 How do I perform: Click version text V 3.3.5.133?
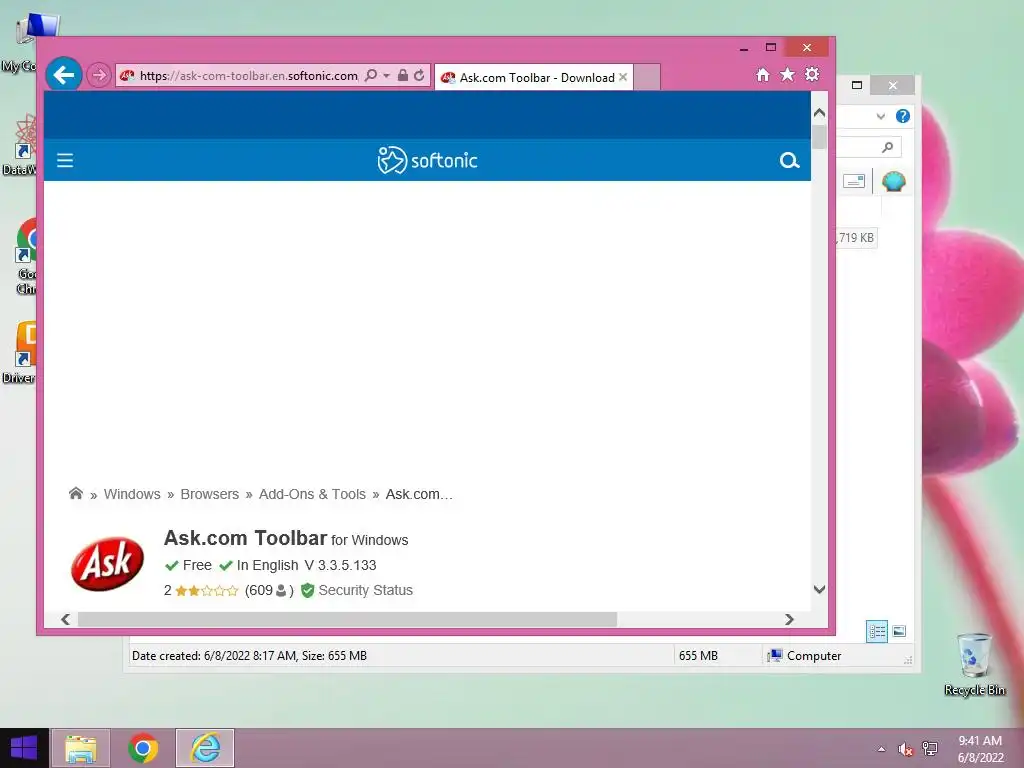click(x=340, y=566)
